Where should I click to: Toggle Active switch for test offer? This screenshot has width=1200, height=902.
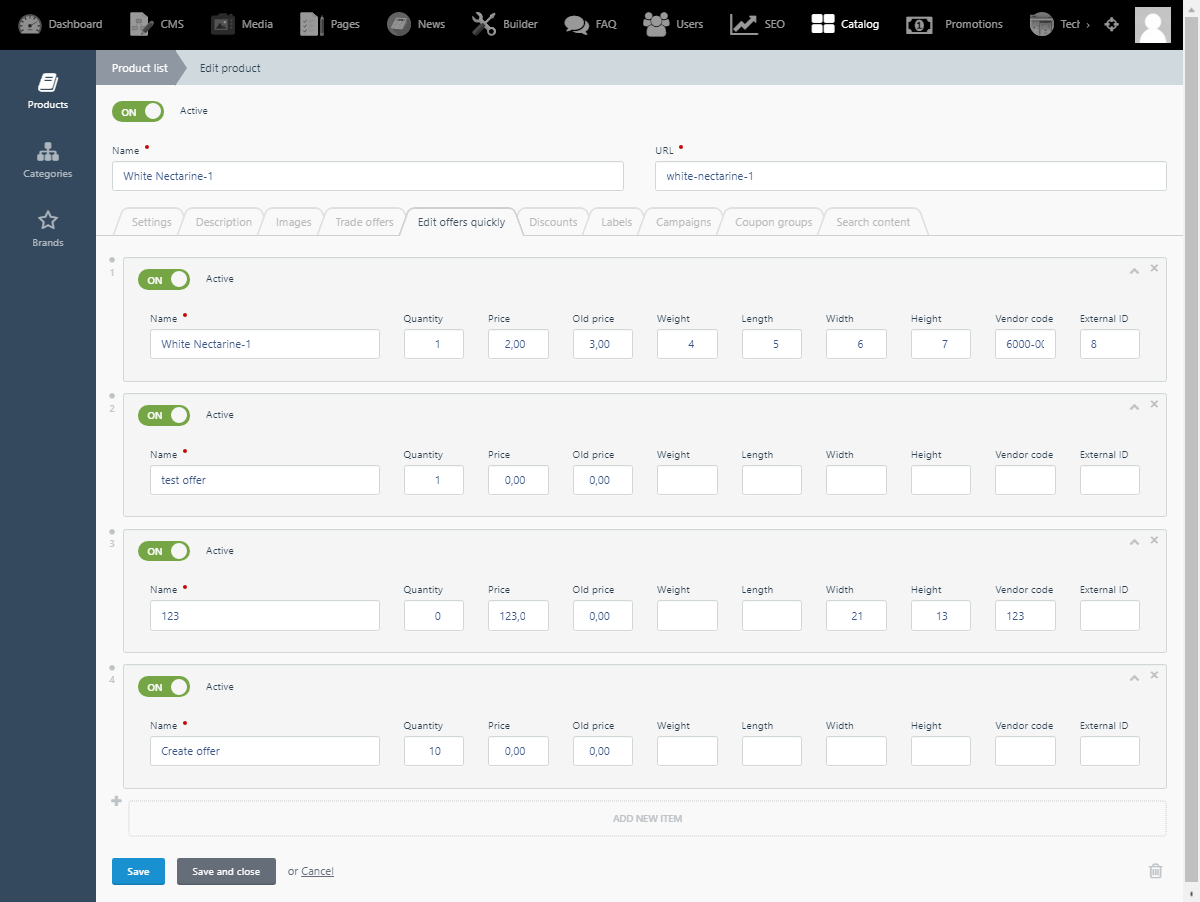tap(164, 415)
